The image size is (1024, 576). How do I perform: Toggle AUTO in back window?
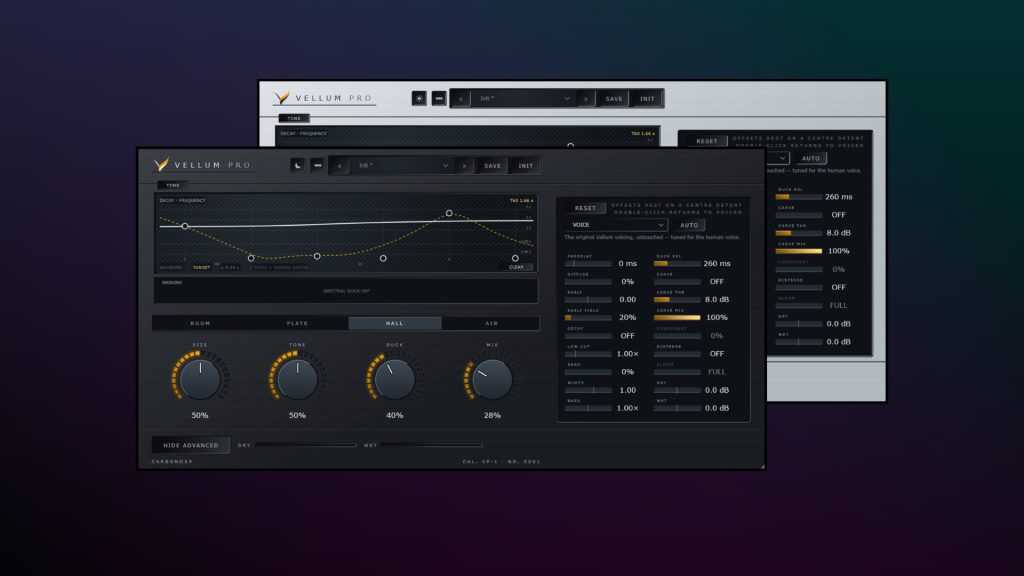click(x=810, y=159)
